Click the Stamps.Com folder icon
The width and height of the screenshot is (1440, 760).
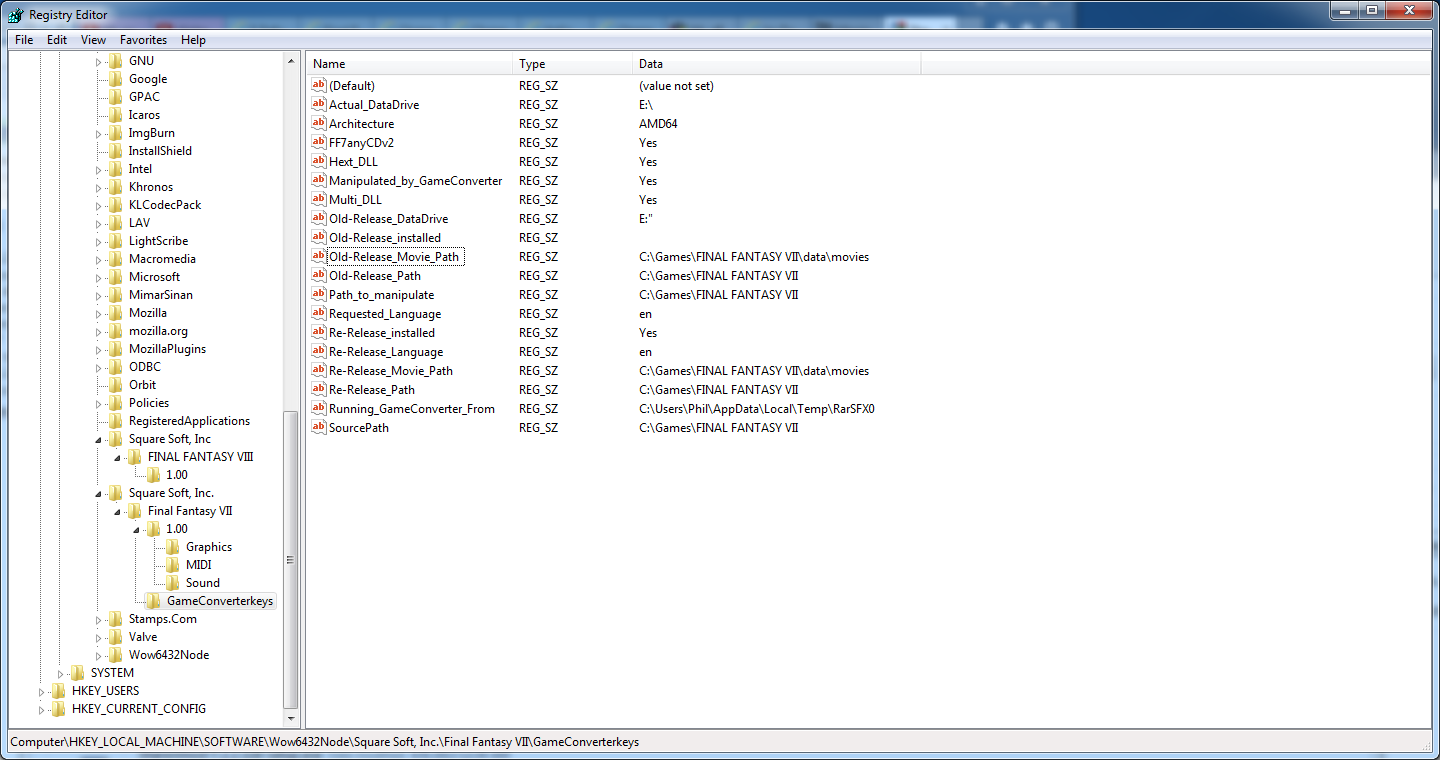pyautogui.click(x=116, y=619)
